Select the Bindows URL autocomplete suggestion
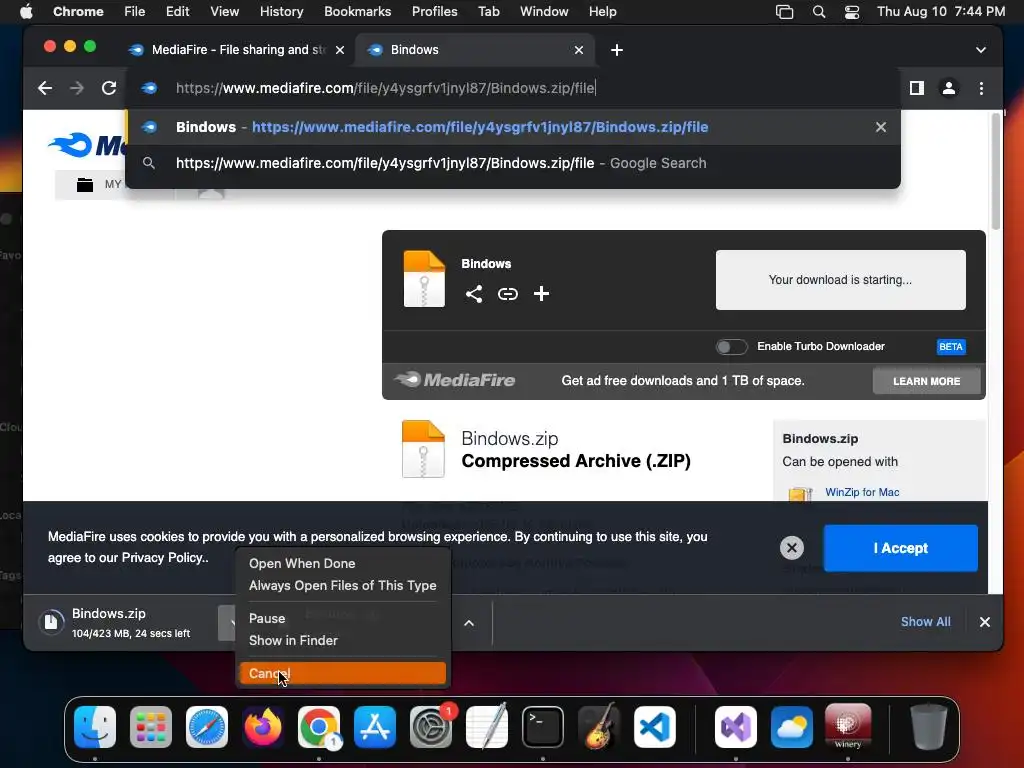Screen dimensions: 1024x768 pyautogui.click(x=513, y=127)
